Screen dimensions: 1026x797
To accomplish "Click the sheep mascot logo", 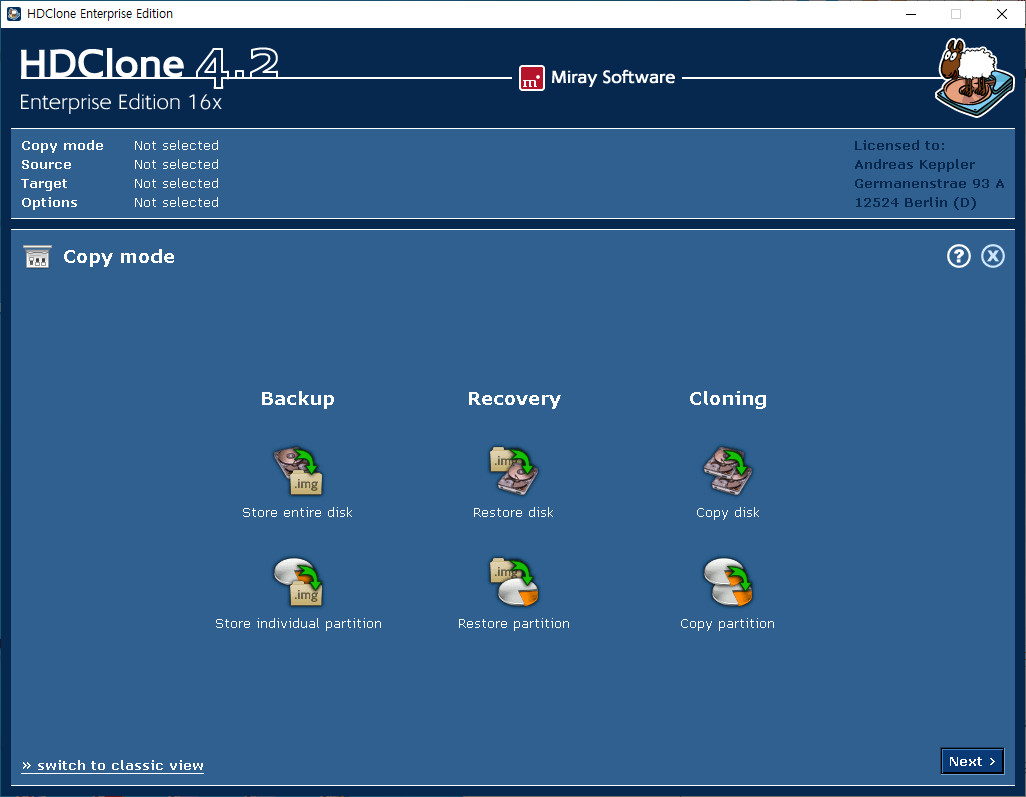I will 974,78.
